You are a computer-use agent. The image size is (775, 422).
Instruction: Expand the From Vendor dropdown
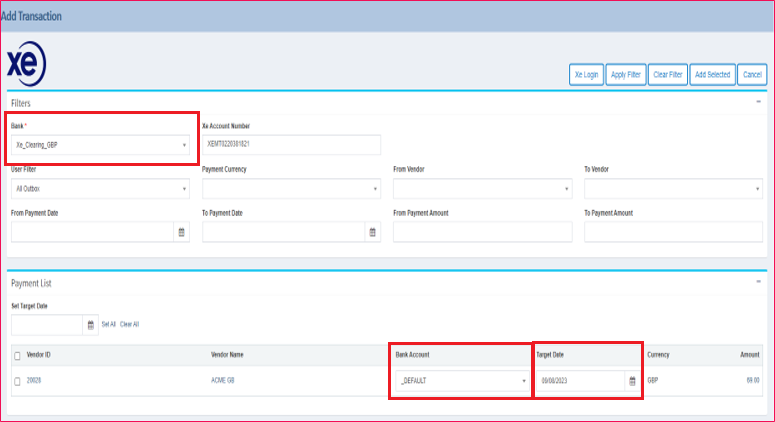(482, 188)
